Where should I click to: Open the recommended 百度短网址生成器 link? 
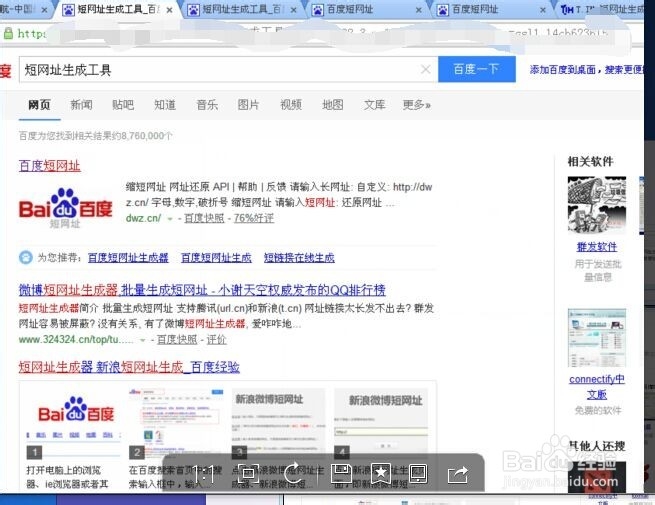pyautogui.click(x=128, y=258)
